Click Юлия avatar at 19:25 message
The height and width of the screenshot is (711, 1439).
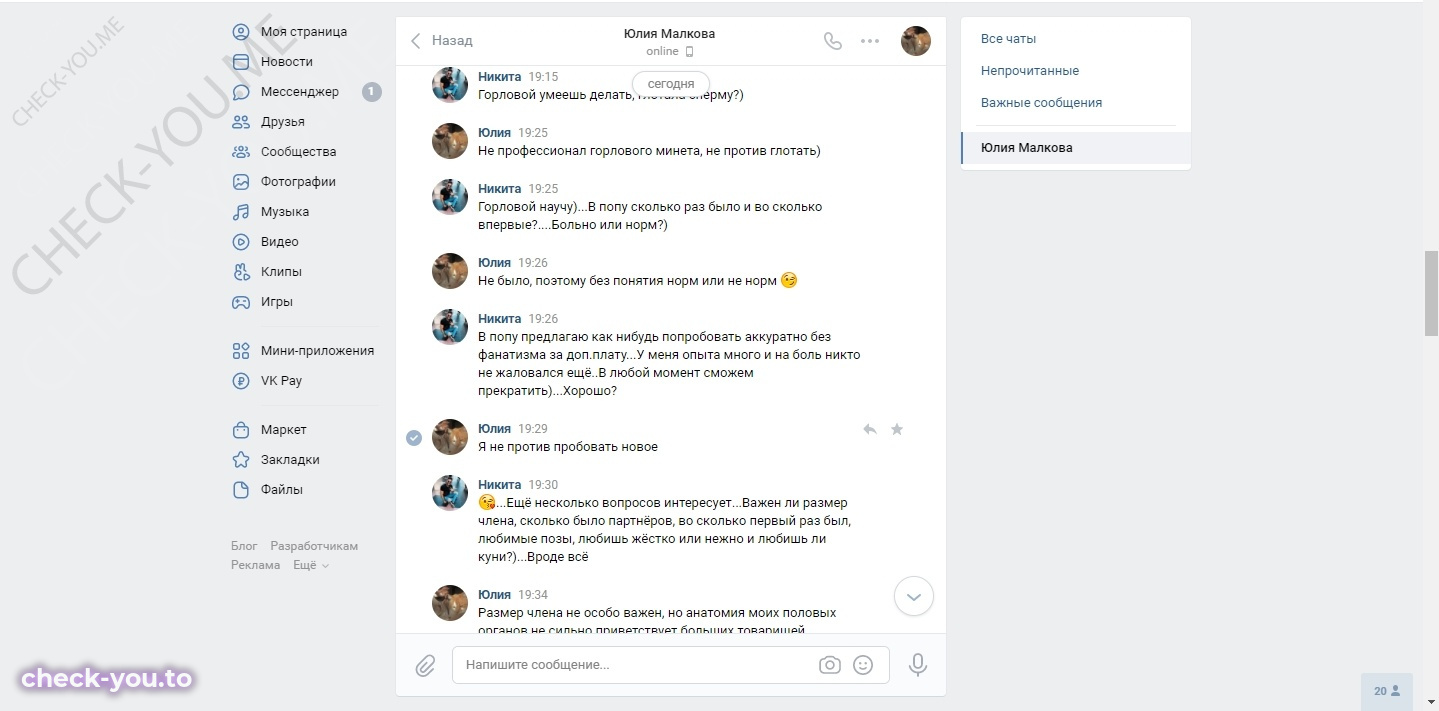(x=450, y=141)
